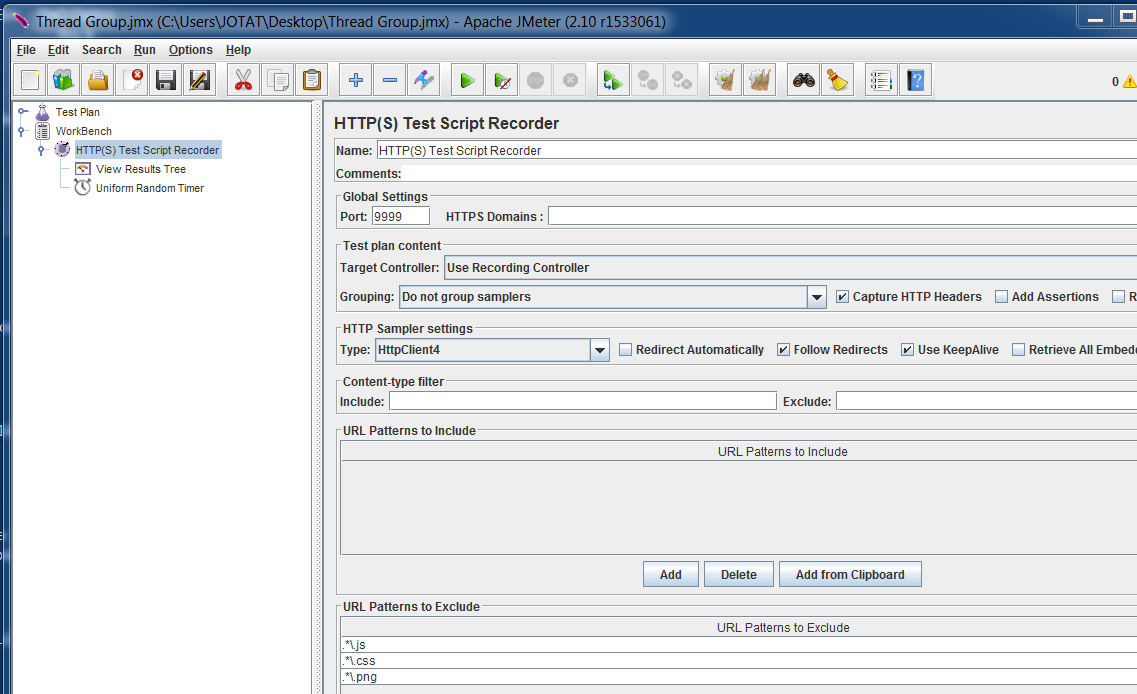This screenshot has height=694, width=1137.
Task: Uncheck Capture HTTP Headers
Action: (x=842, y=296)
